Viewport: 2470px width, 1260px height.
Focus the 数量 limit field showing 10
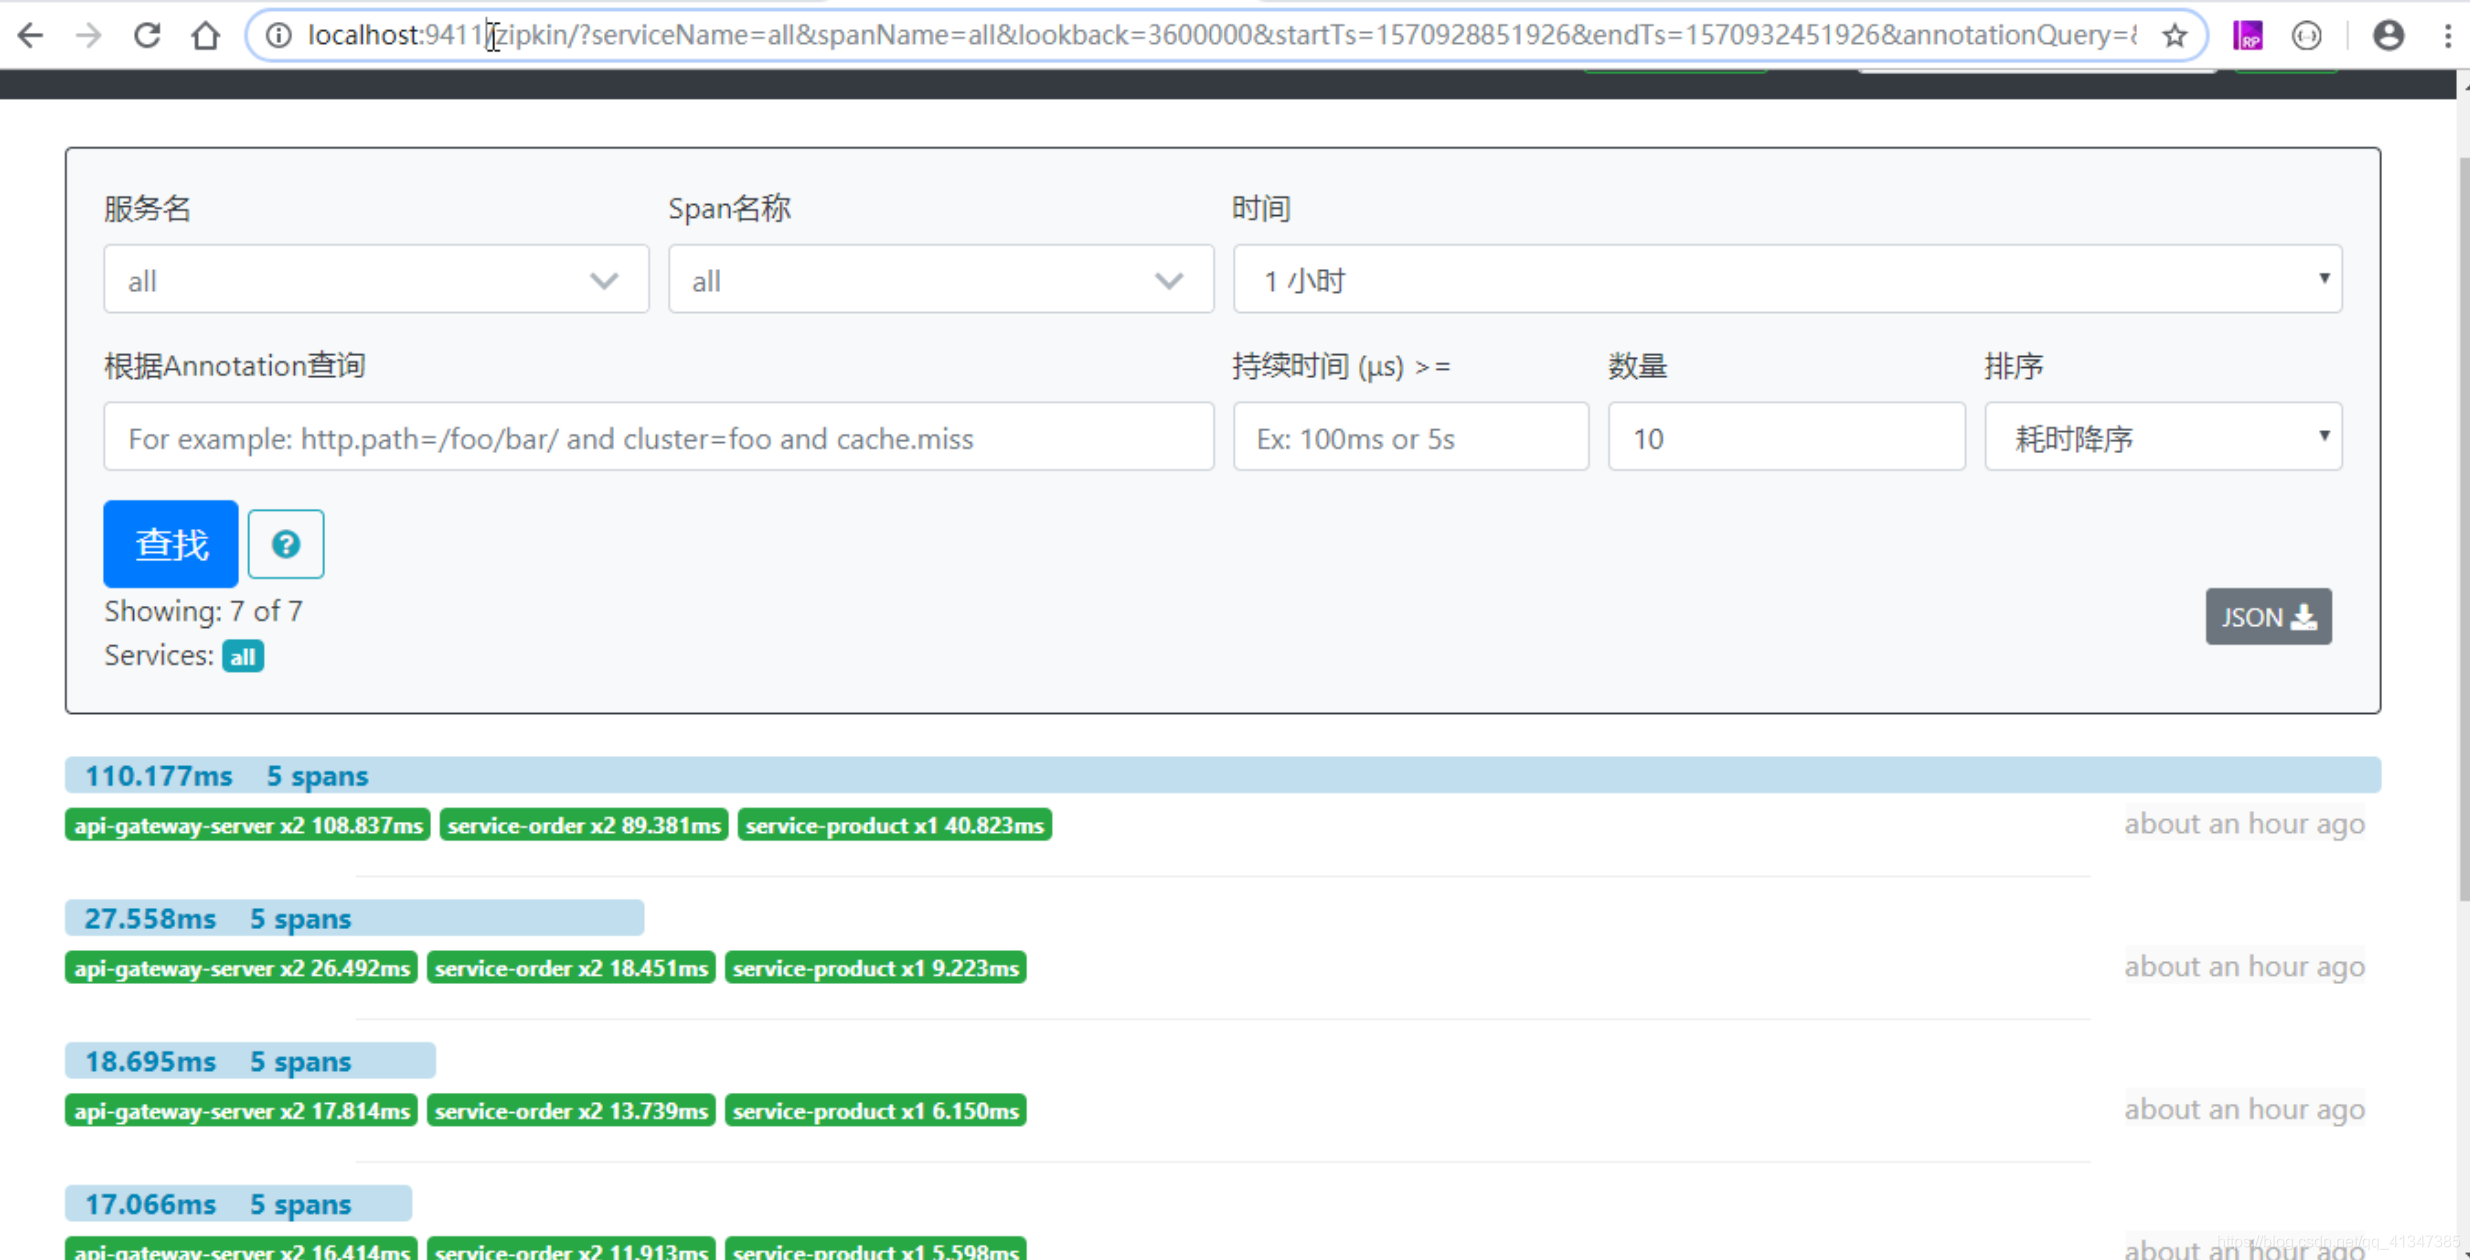pos(1786,437)
